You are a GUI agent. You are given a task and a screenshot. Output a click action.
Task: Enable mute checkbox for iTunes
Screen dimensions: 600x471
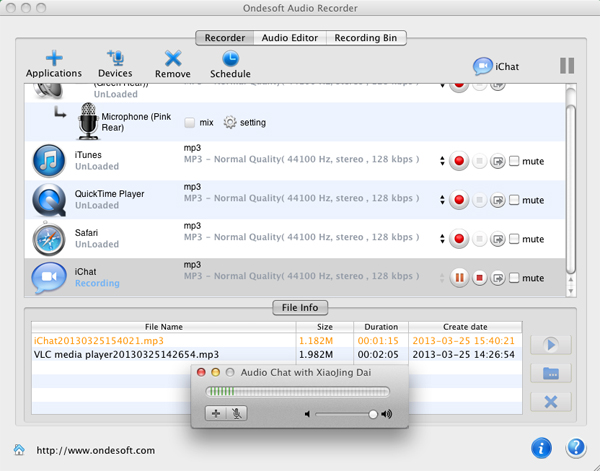pos(514,161)
